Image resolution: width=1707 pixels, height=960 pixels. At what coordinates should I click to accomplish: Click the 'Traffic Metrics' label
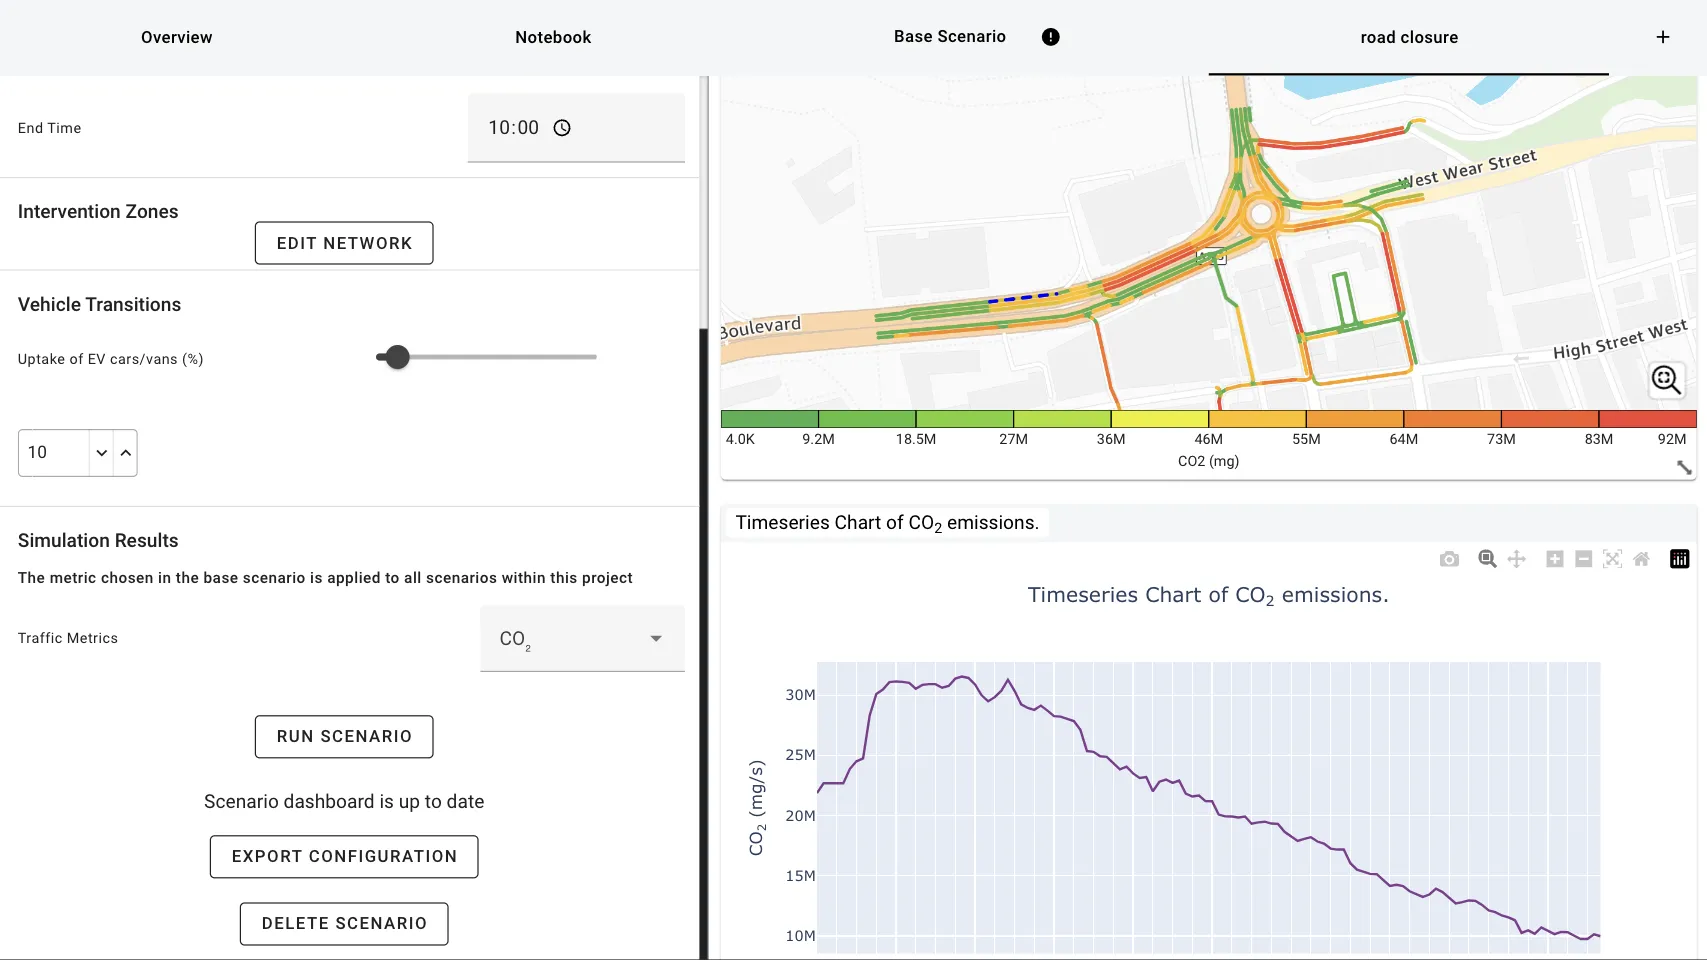pos(68,638)
